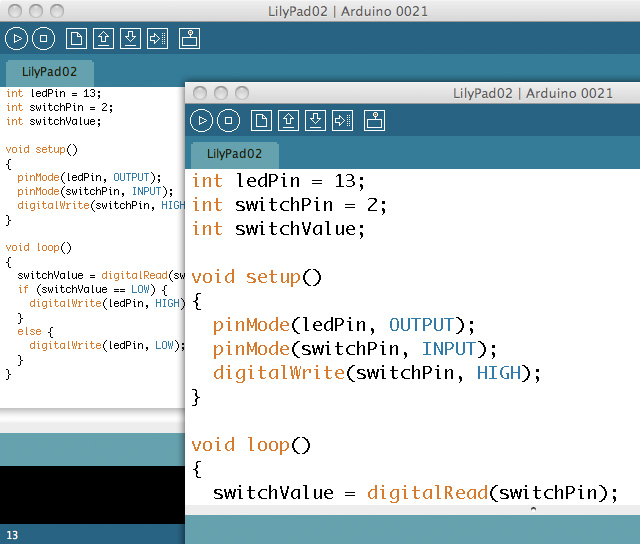Click the large 'int switchValue;' line in front editor
The width and height of the screenshot is (640, 544).
pos(279,229)
